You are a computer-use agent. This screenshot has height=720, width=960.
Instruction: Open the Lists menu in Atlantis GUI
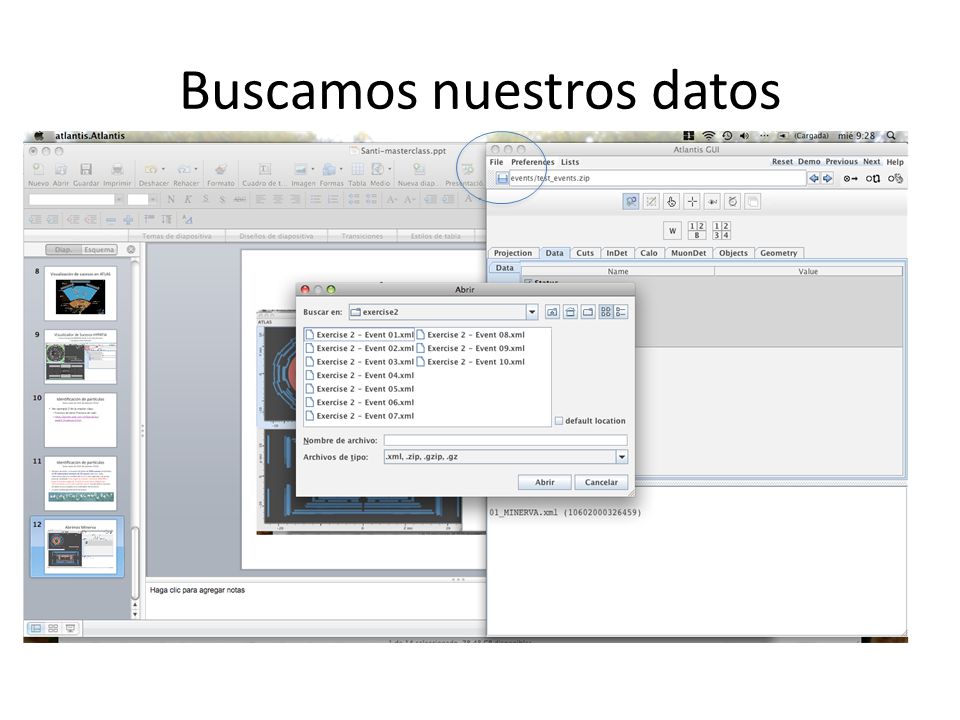(569, 162)
